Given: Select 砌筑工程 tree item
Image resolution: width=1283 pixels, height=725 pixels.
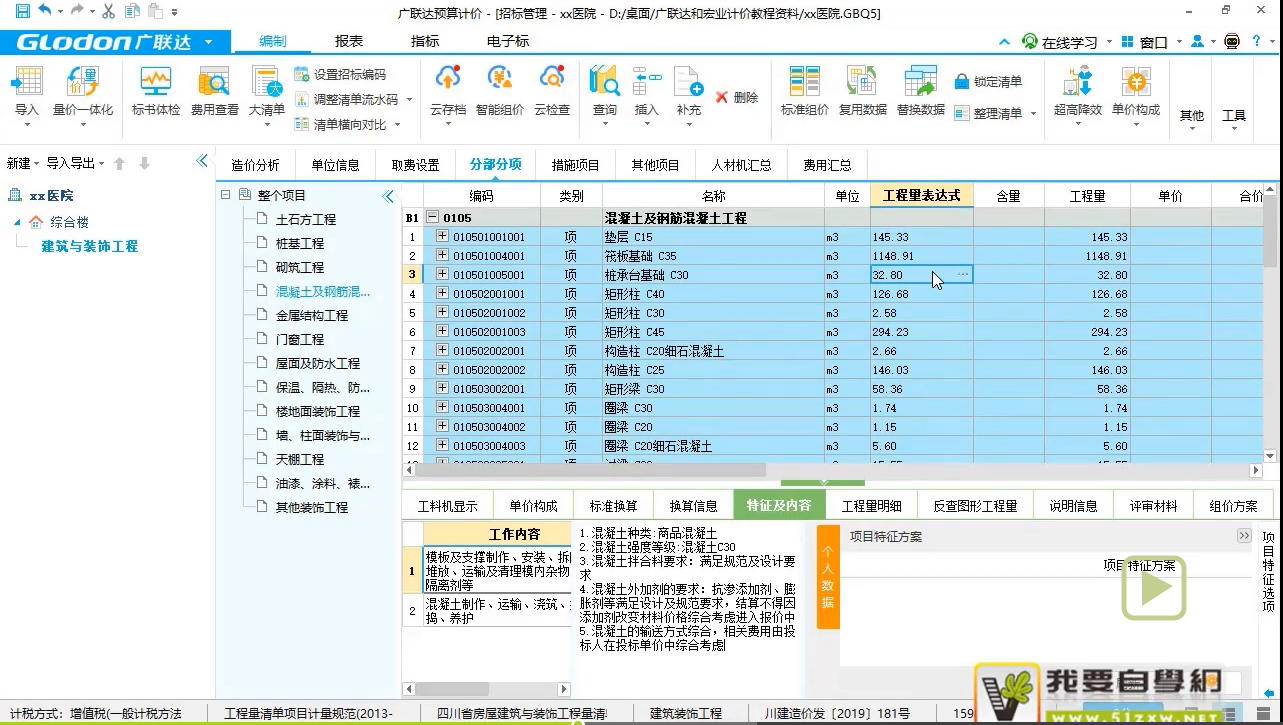Looking at the screenshot, I should 300,268.
